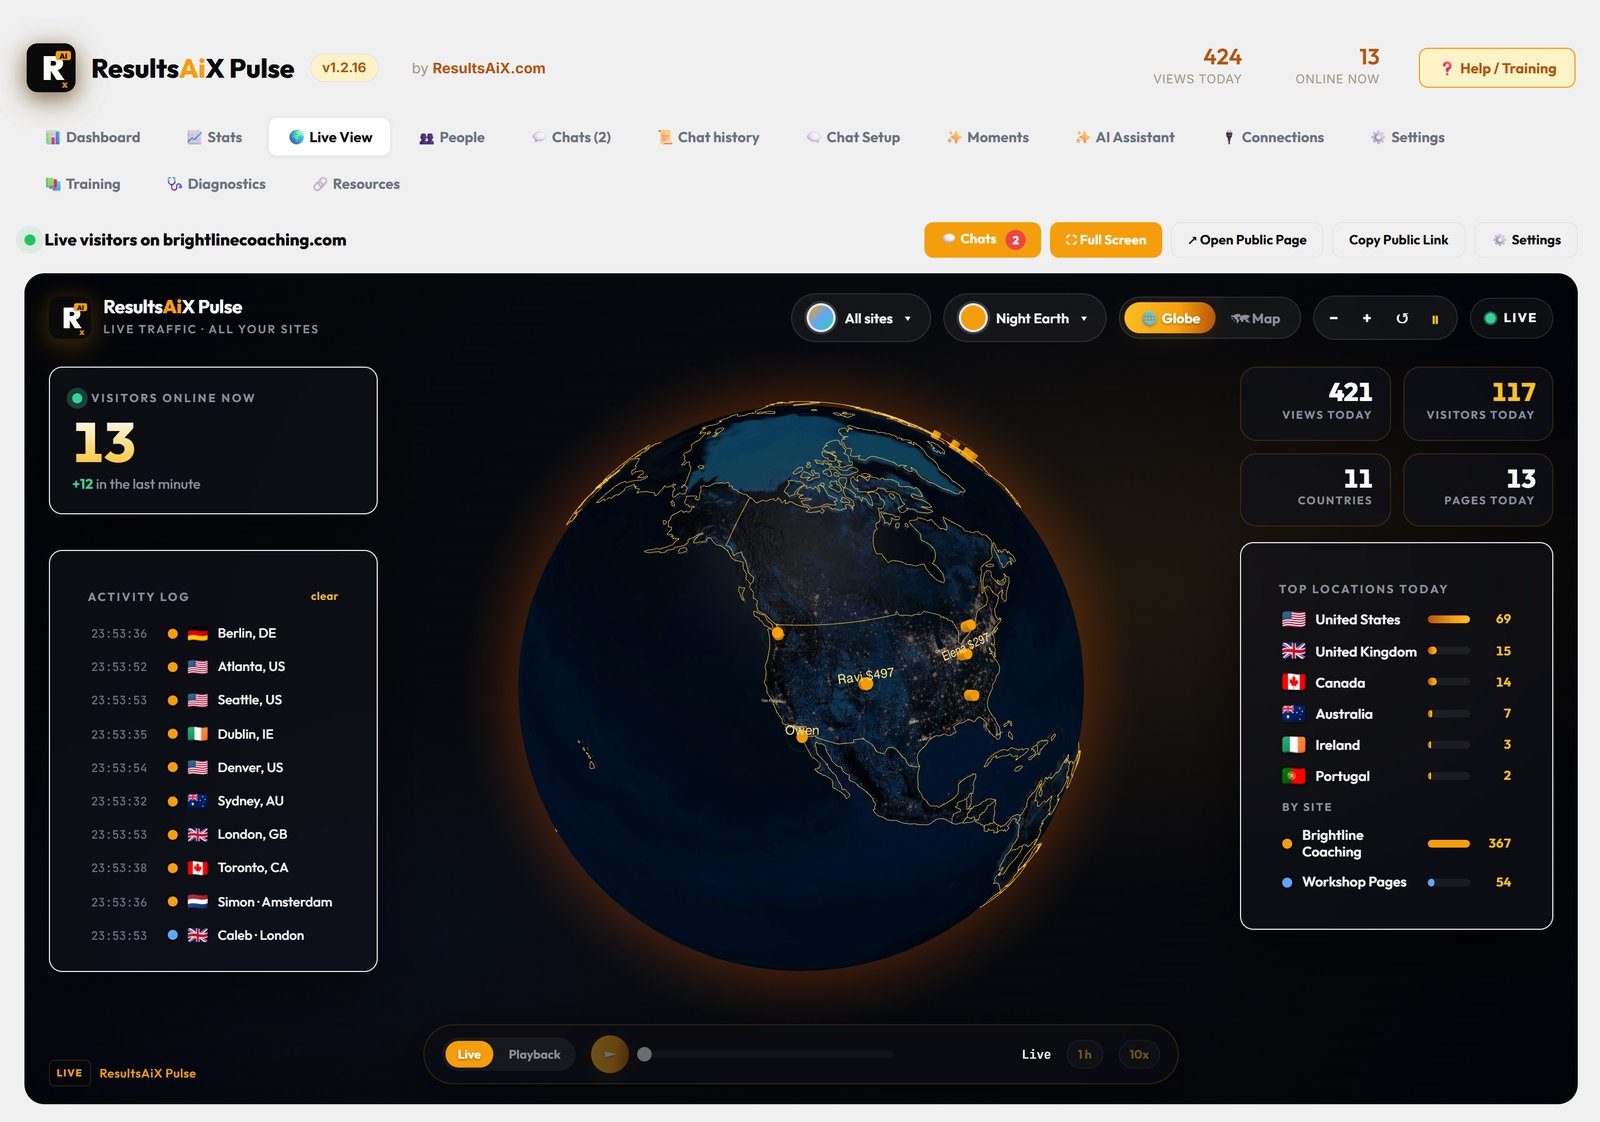Click the United States flag icon
The height and width of the screenshot is (1122, 1600).
tap(1294, 620)
